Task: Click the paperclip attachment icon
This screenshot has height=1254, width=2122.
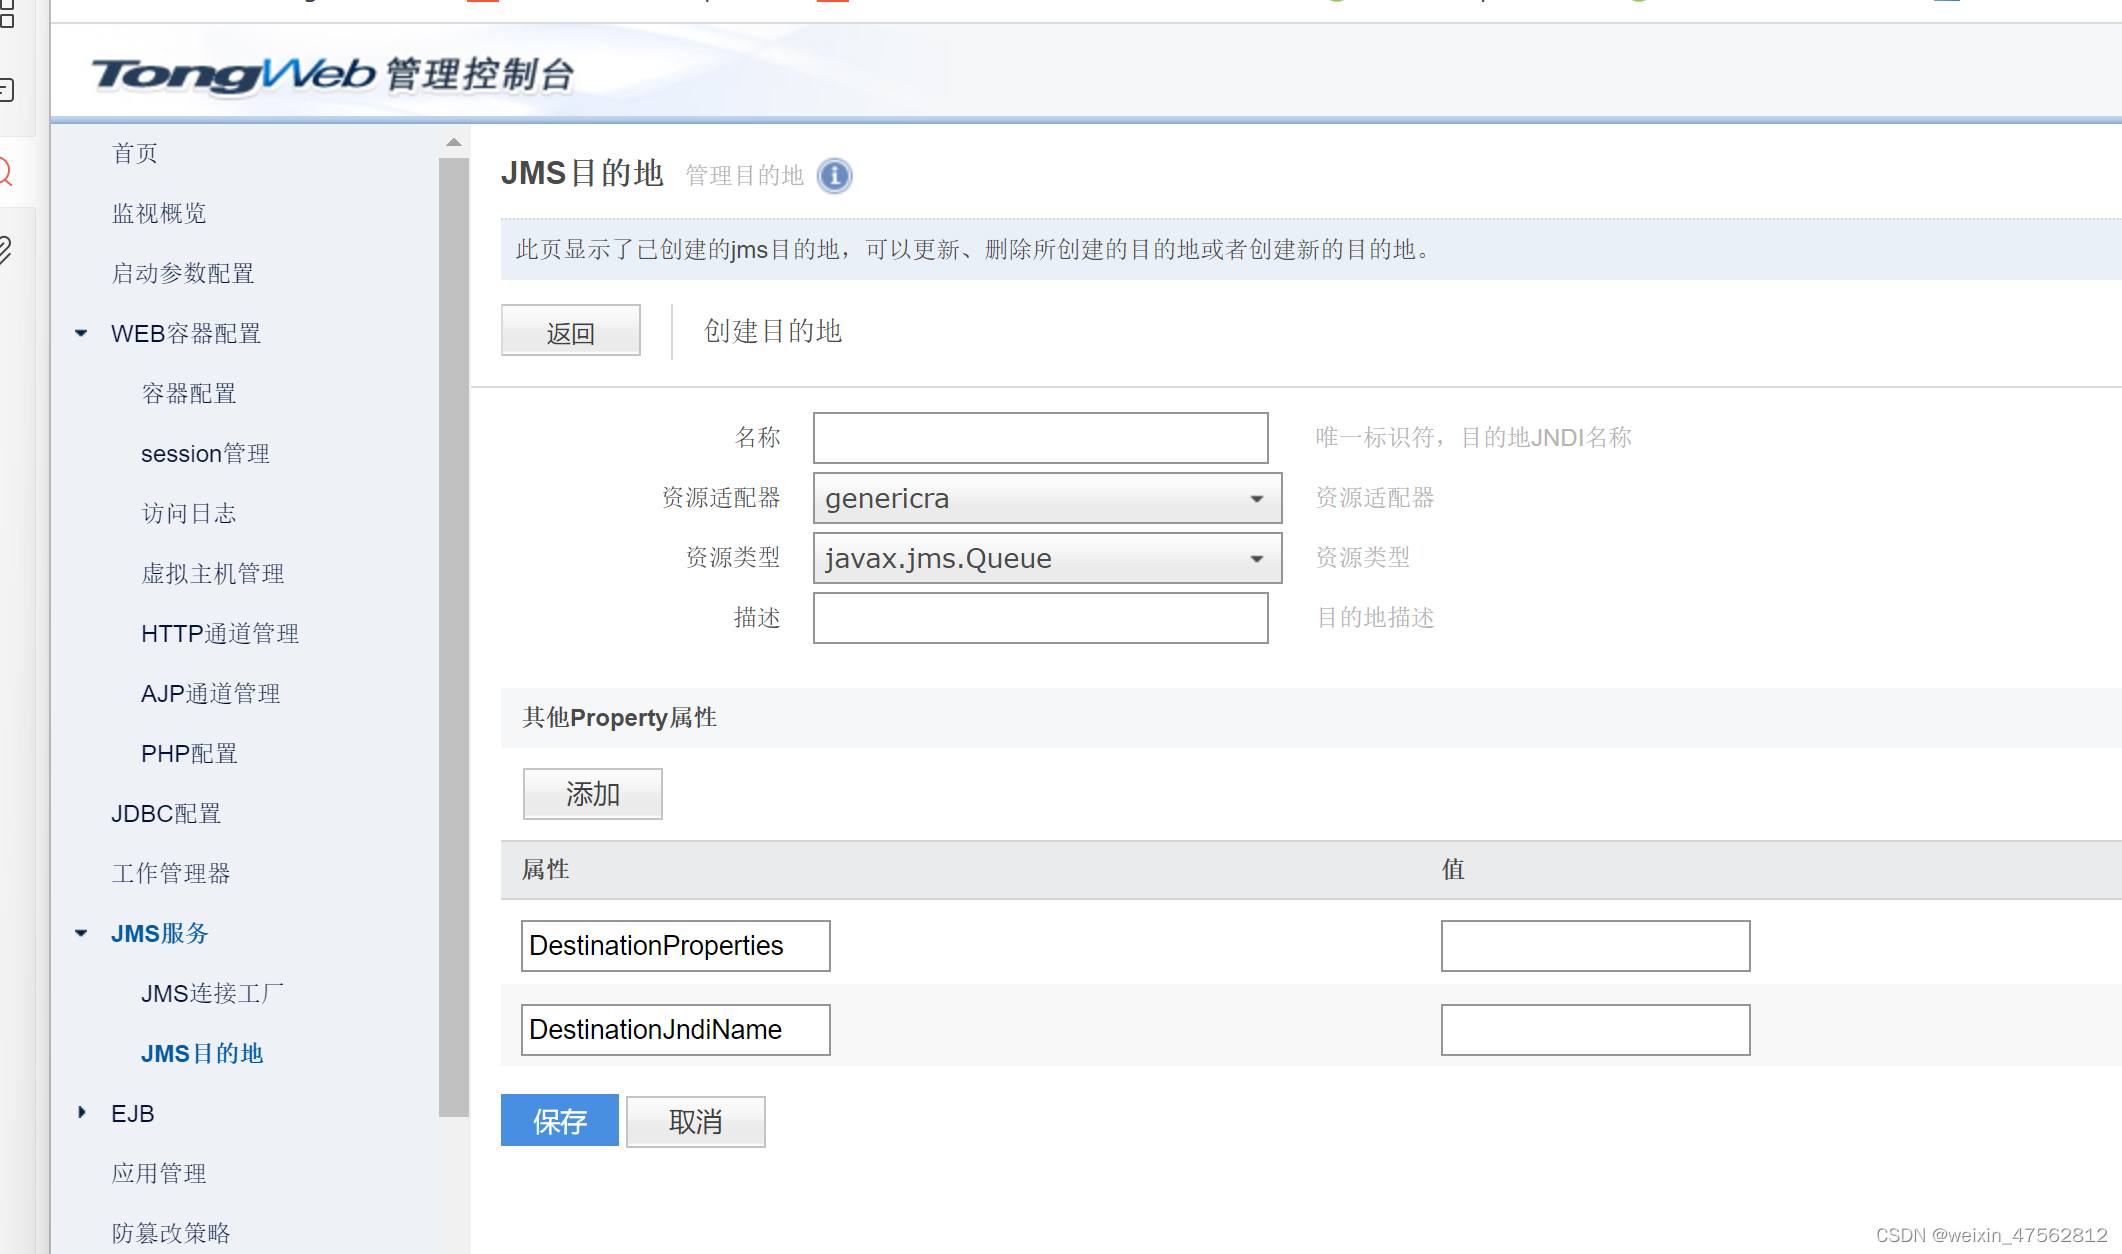Action: [x=5, y=248]
